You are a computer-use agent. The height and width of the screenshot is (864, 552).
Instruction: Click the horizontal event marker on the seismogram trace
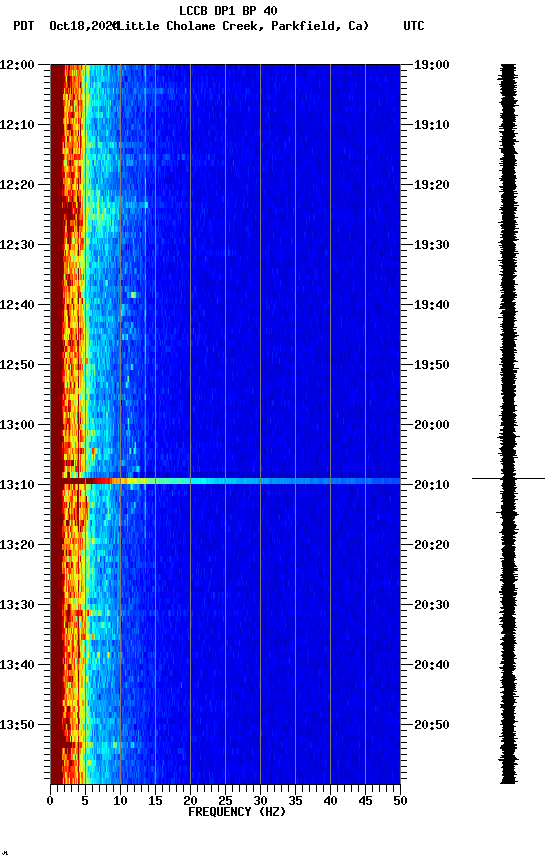508,479
